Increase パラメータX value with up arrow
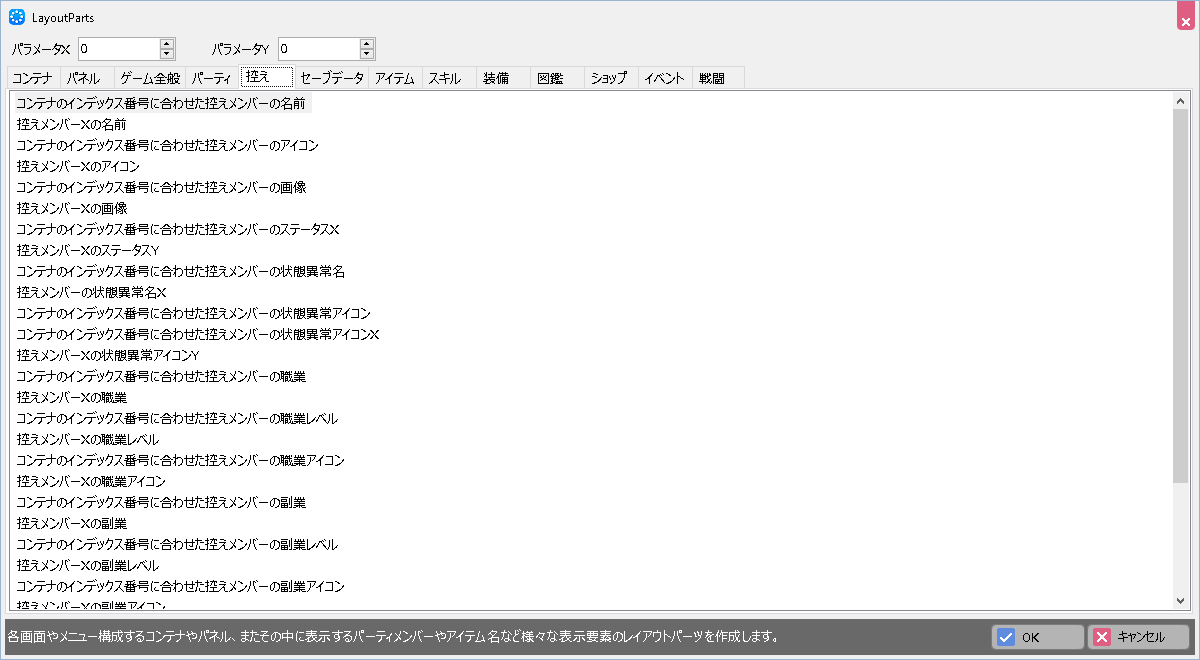The height and width of the screenshot is (660, 1200). 167,43
